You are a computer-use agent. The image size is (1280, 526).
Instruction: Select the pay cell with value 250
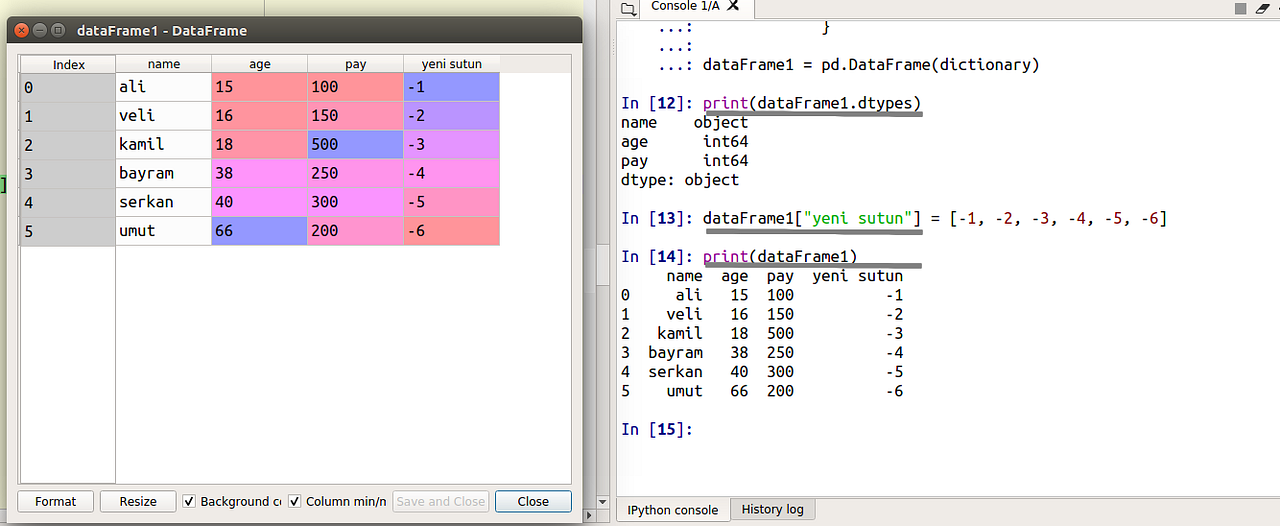click(x=356, y=173)
